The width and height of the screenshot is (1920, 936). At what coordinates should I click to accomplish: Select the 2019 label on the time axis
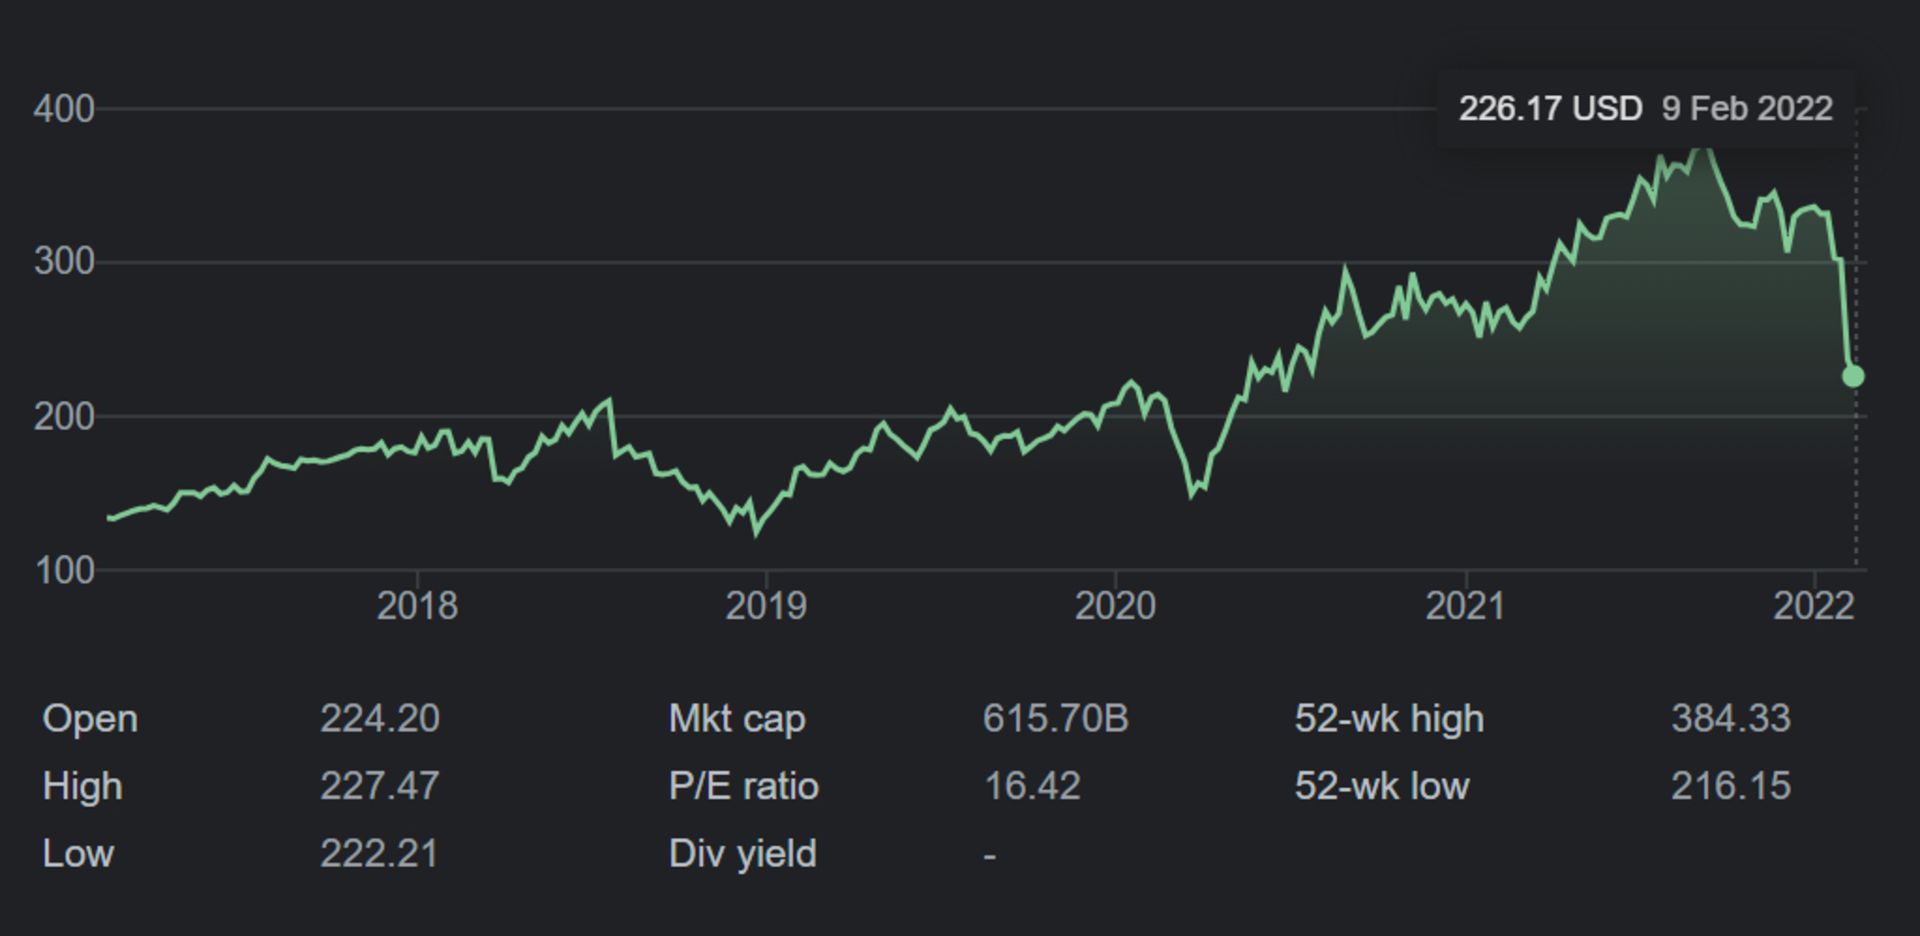tap(766, 606)
